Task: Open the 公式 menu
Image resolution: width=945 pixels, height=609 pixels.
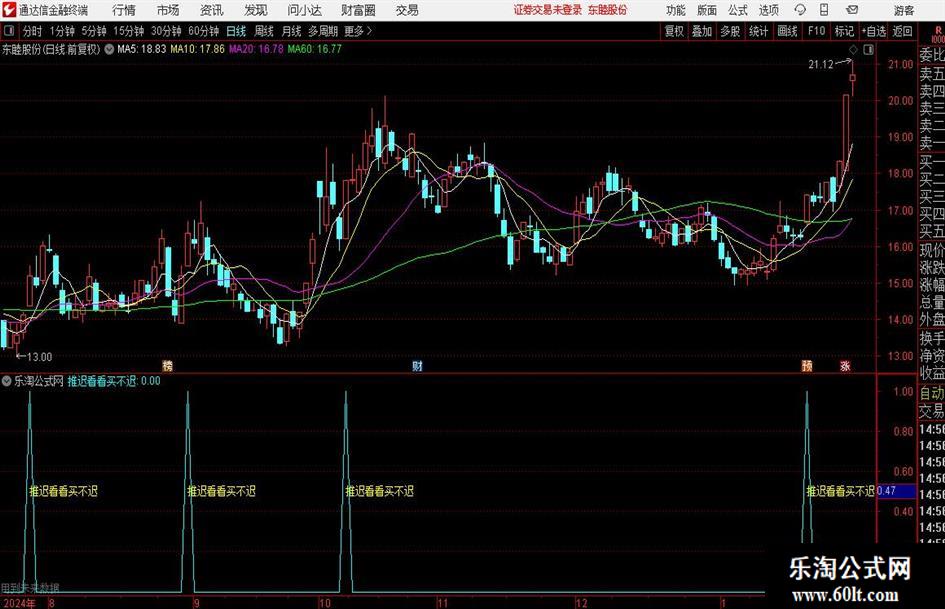Action: click(x=738, y=10)
